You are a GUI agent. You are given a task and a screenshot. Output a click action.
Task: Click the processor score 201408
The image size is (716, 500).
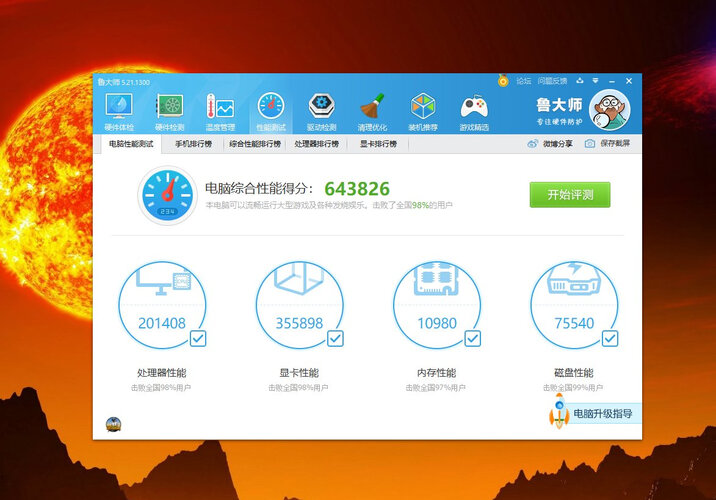(162, 323)
